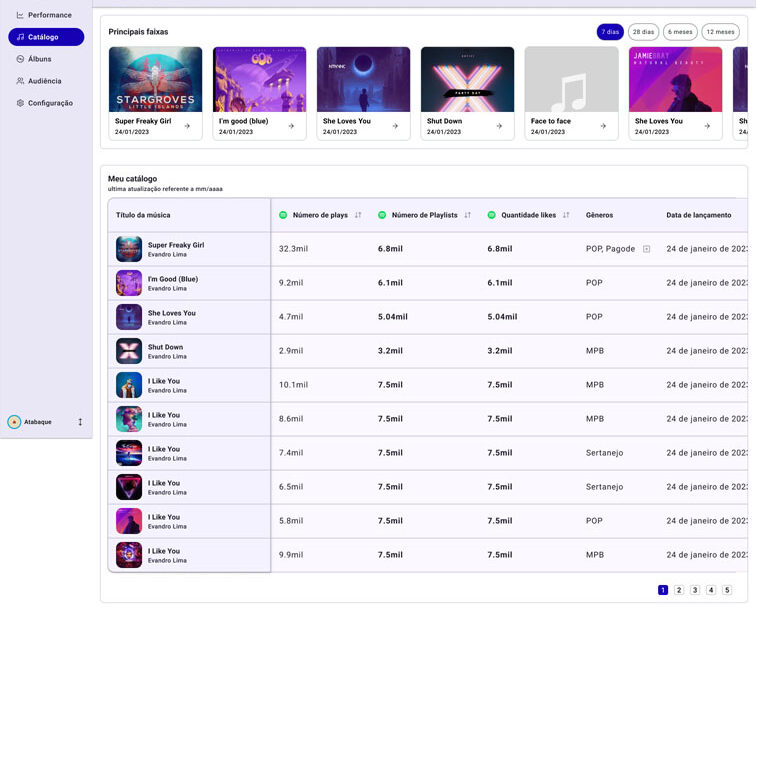757x757 pixels.
Task: Click Shut Down row cover icon
Action: (129, 351)
